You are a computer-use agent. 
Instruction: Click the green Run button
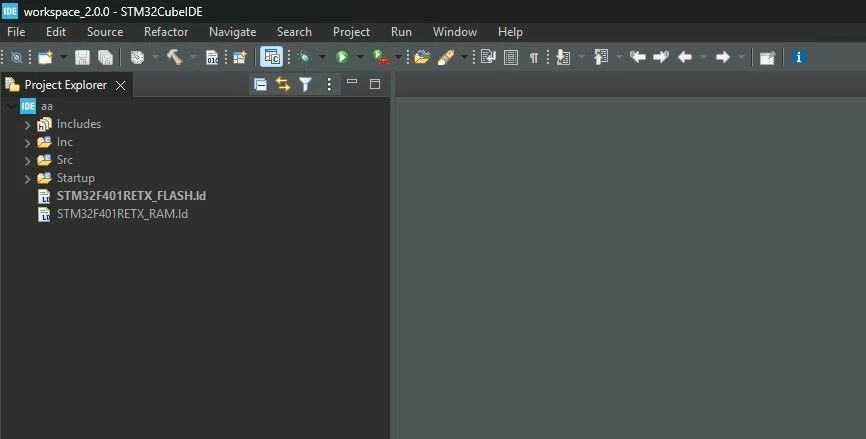click(x=342, y=57)
